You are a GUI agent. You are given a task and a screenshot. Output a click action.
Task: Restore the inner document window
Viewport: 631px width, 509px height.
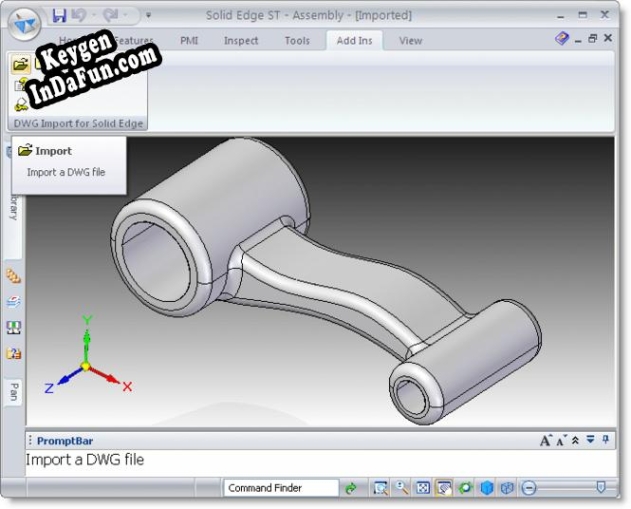click(592, 39)
